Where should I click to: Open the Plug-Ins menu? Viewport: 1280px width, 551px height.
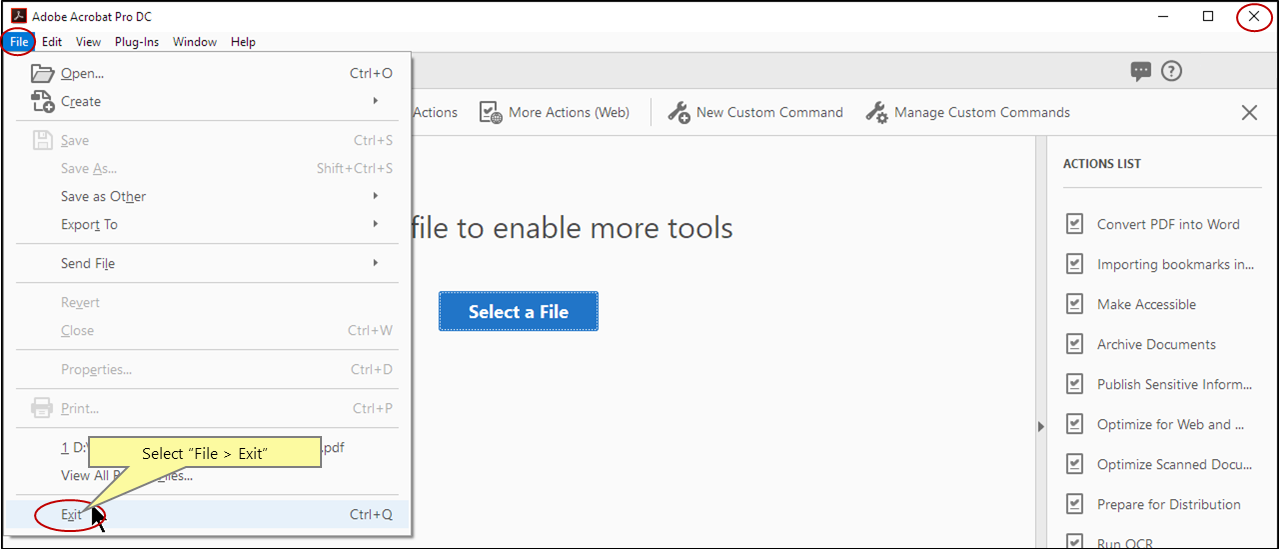pos(136,42)
